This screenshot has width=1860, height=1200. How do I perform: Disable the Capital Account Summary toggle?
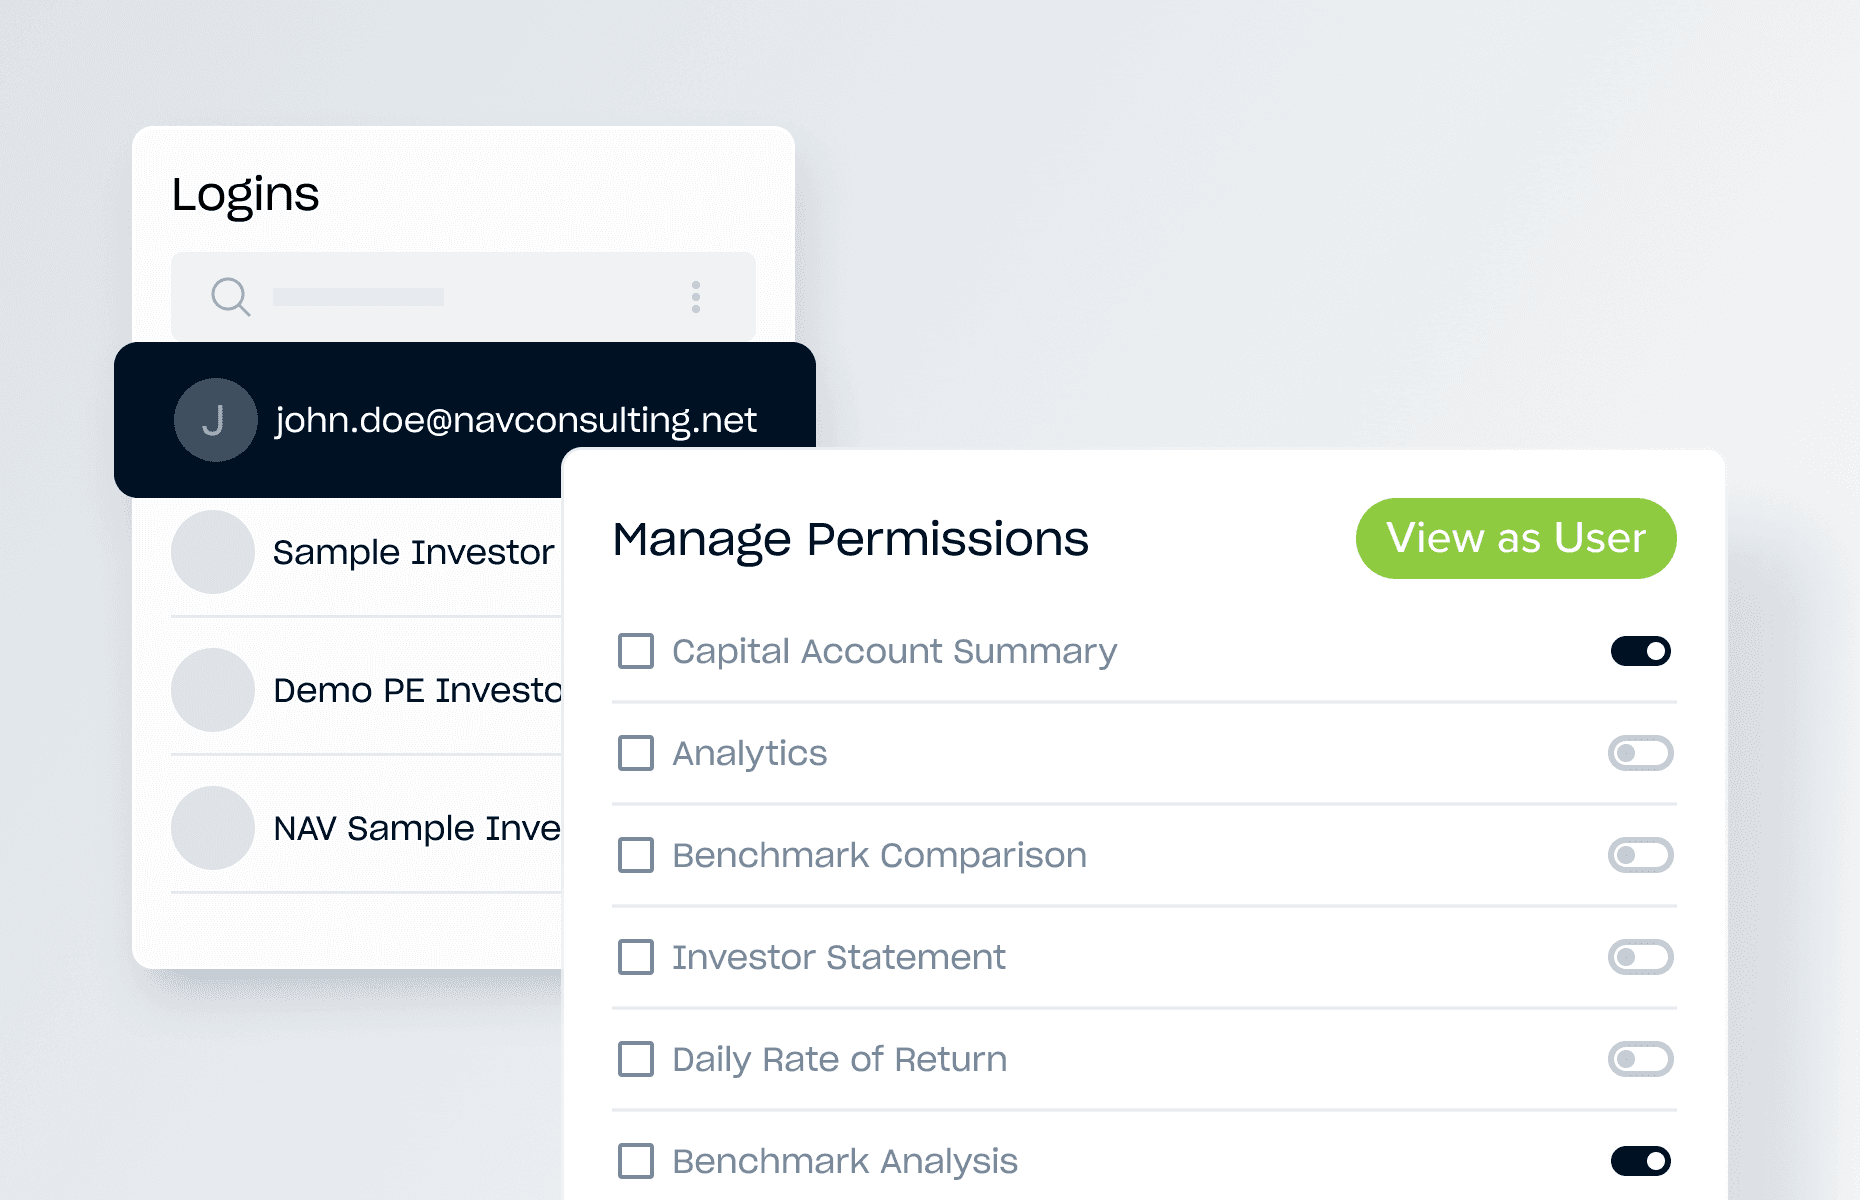[1640, 651]
